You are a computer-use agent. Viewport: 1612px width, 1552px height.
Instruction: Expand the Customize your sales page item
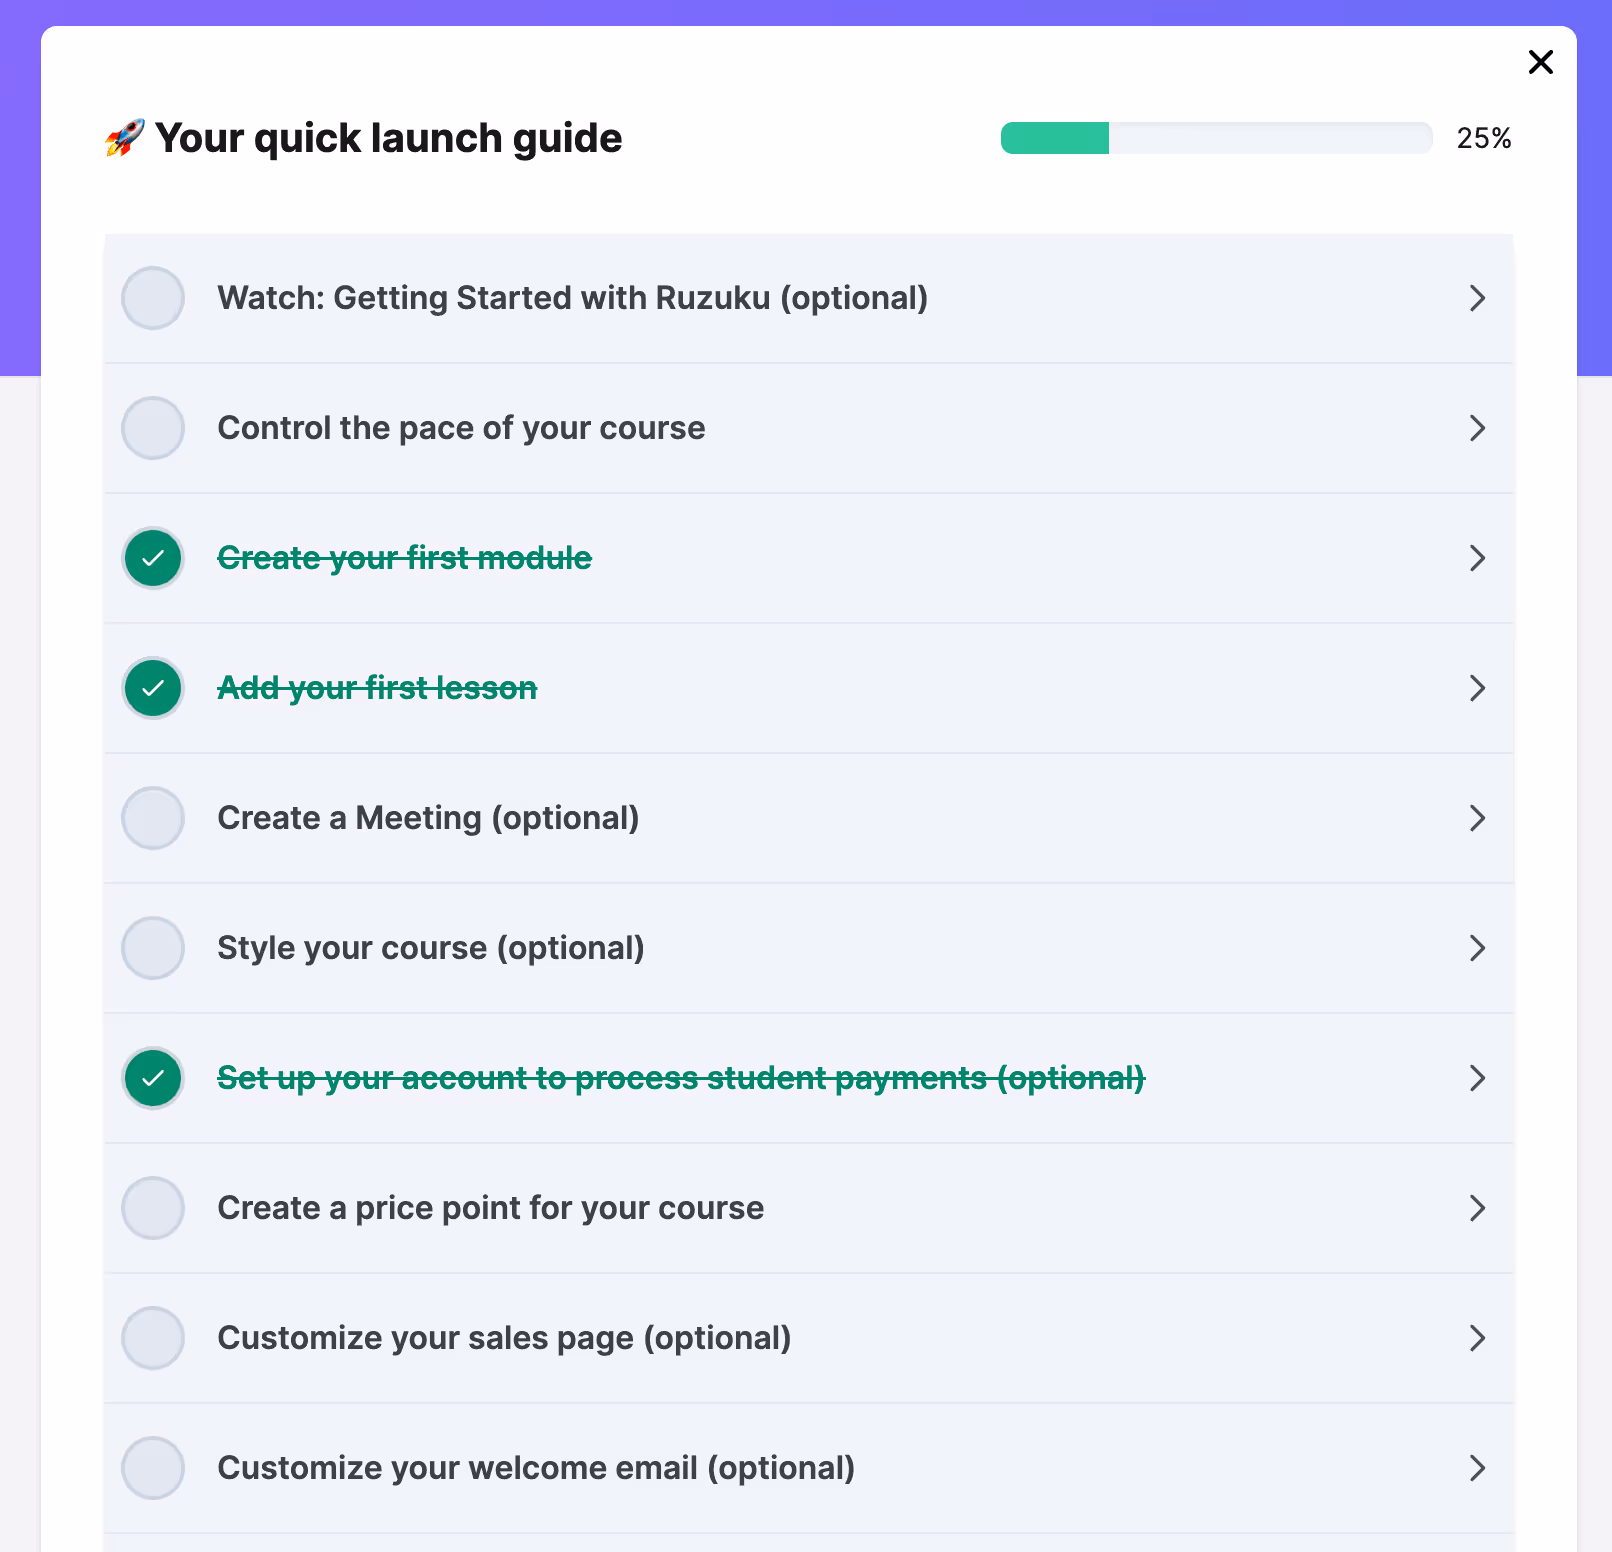[x=1477, y=1338]
